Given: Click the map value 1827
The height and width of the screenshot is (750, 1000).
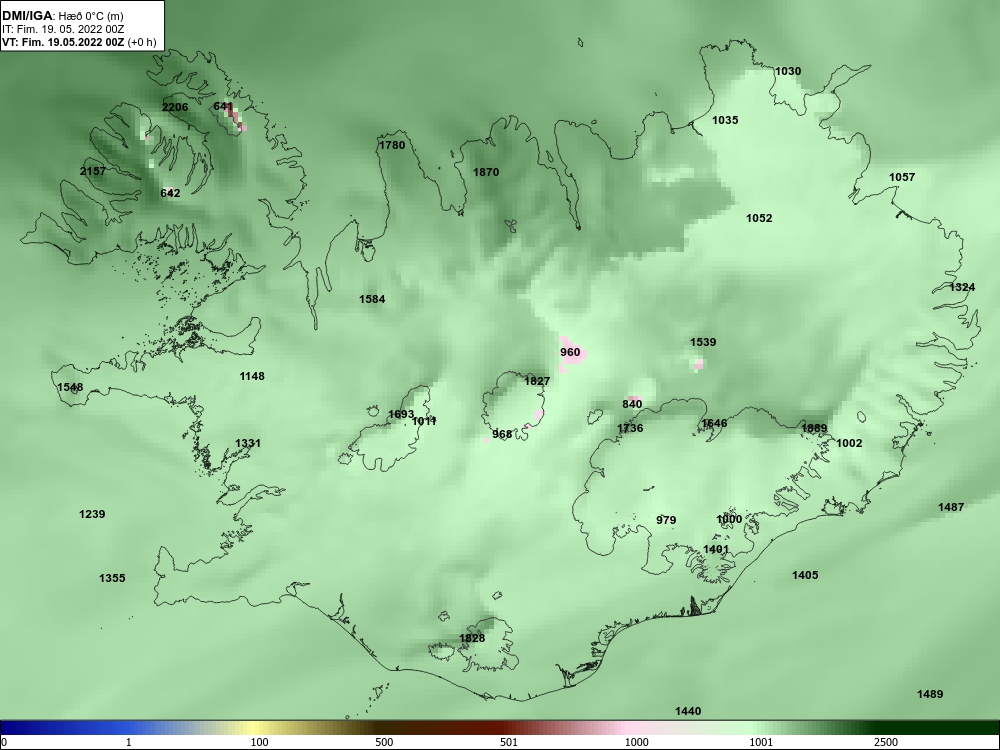Looking at the screenshot, I should (x=537, y=381).
